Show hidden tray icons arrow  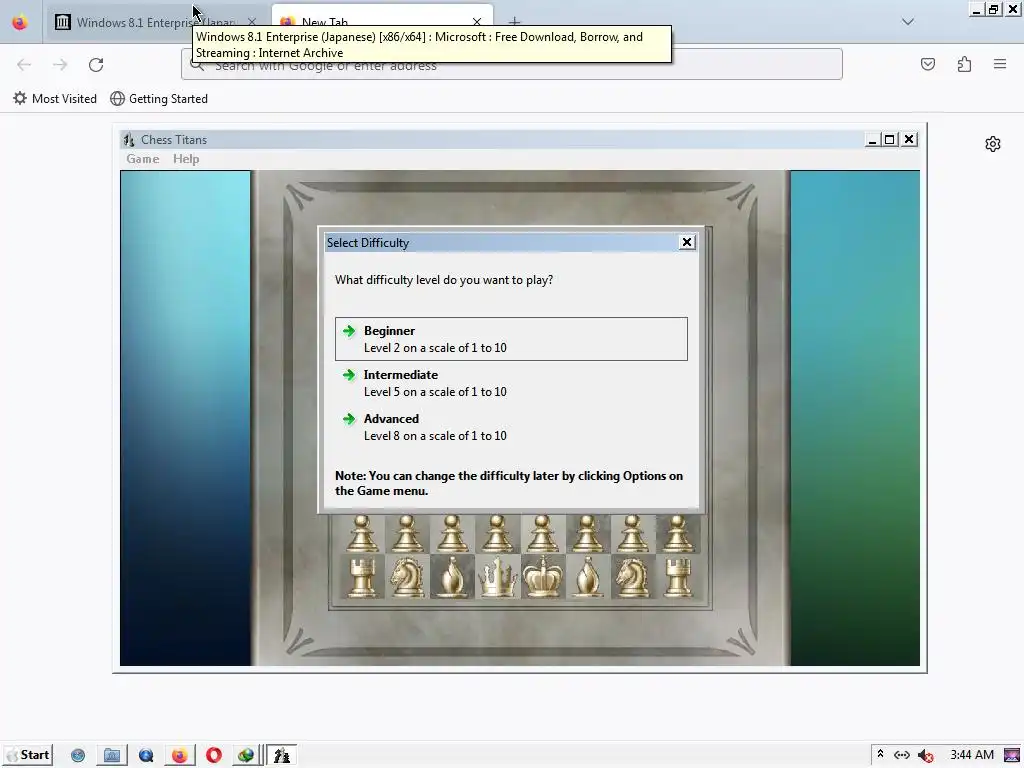point(880,754)
